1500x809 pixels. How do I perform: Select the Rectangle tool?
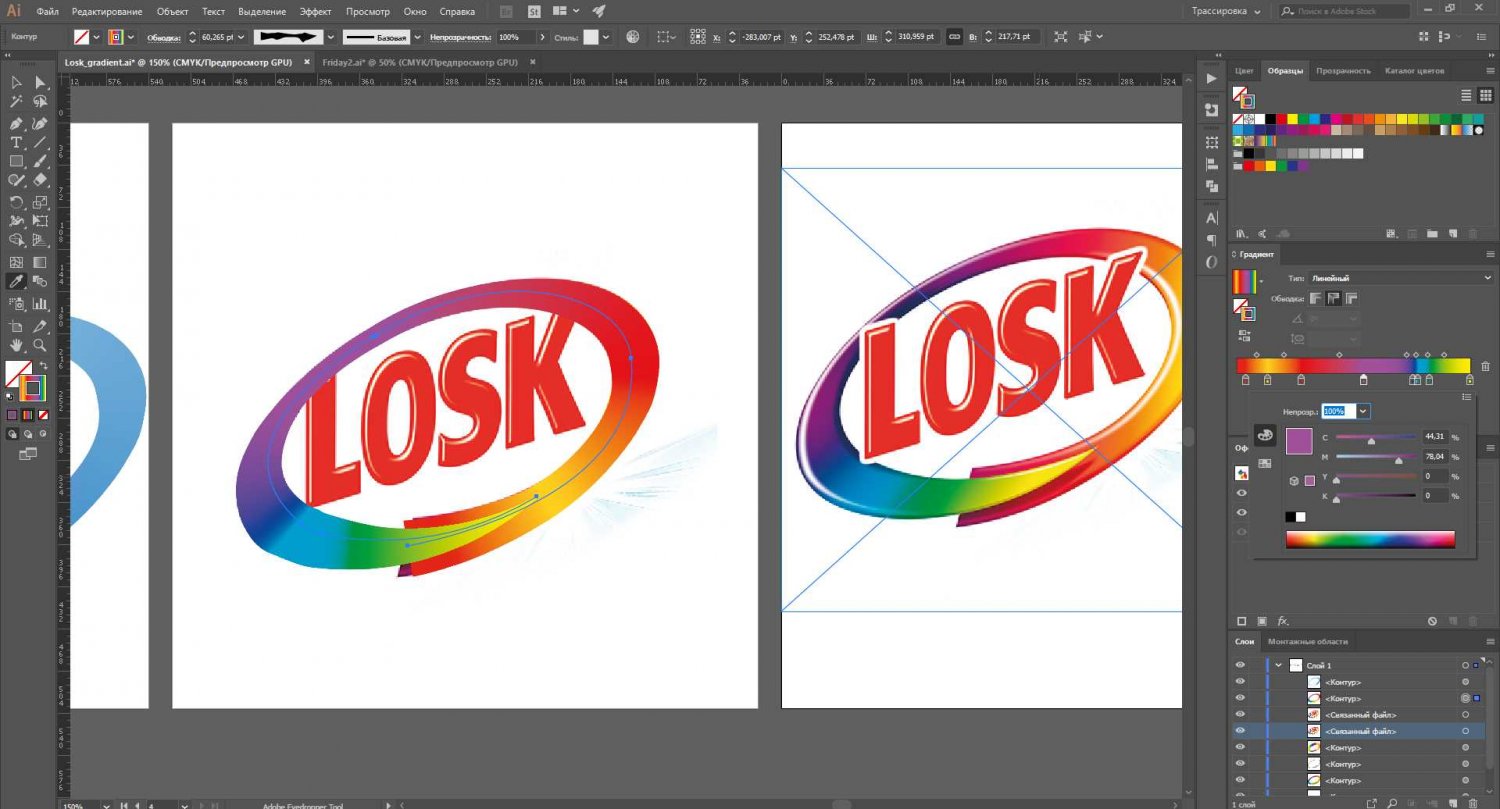click(x=17, y=162)
